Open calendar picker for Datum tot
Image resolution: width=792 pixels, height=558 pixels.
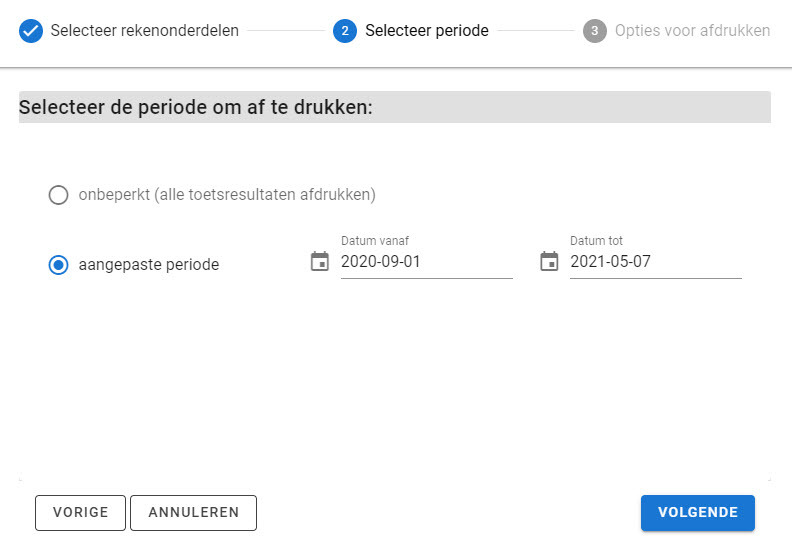549,262
